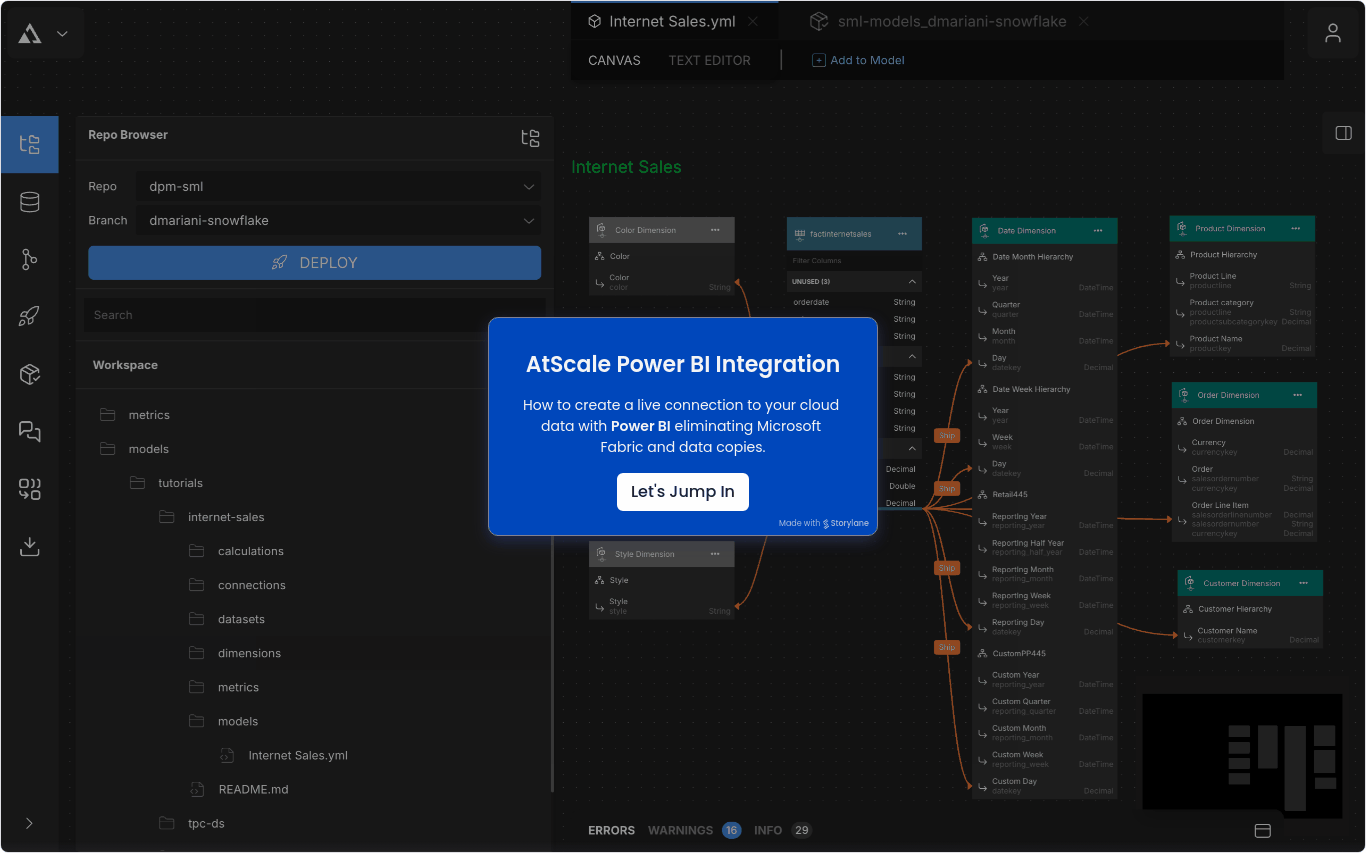Click the DEPLOY button
The width and height of the screenshot is (1366, 853).
pyautogui.click(x=314, y=262)
